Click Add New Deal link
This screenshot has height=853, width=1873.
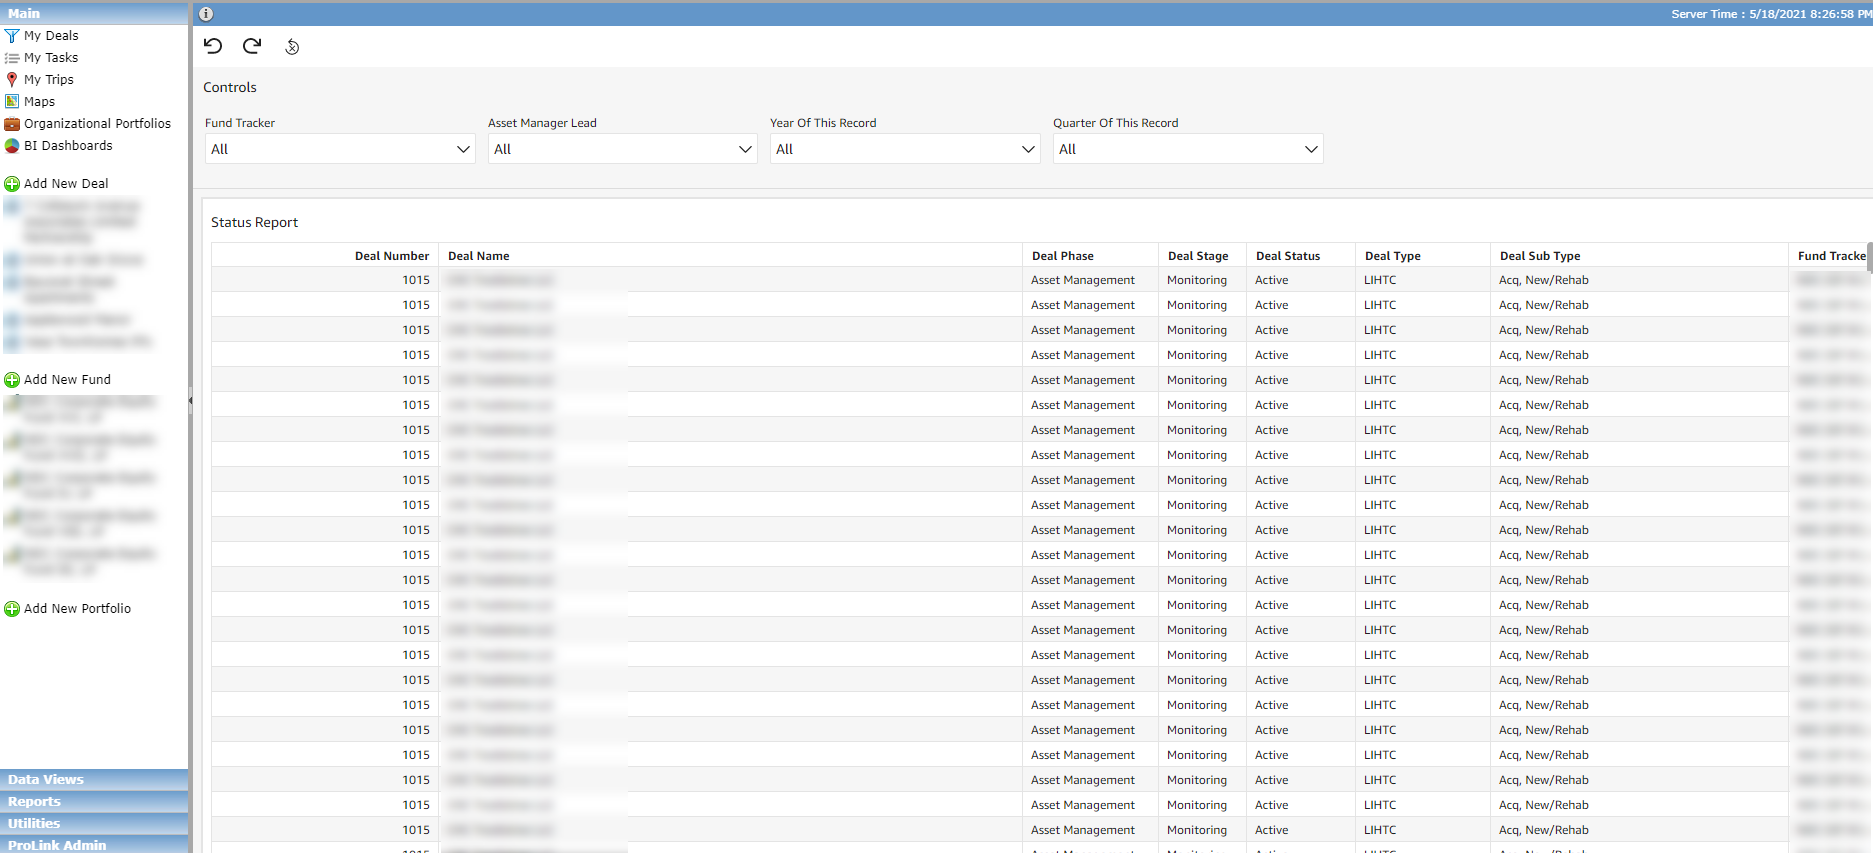point(66,184)
